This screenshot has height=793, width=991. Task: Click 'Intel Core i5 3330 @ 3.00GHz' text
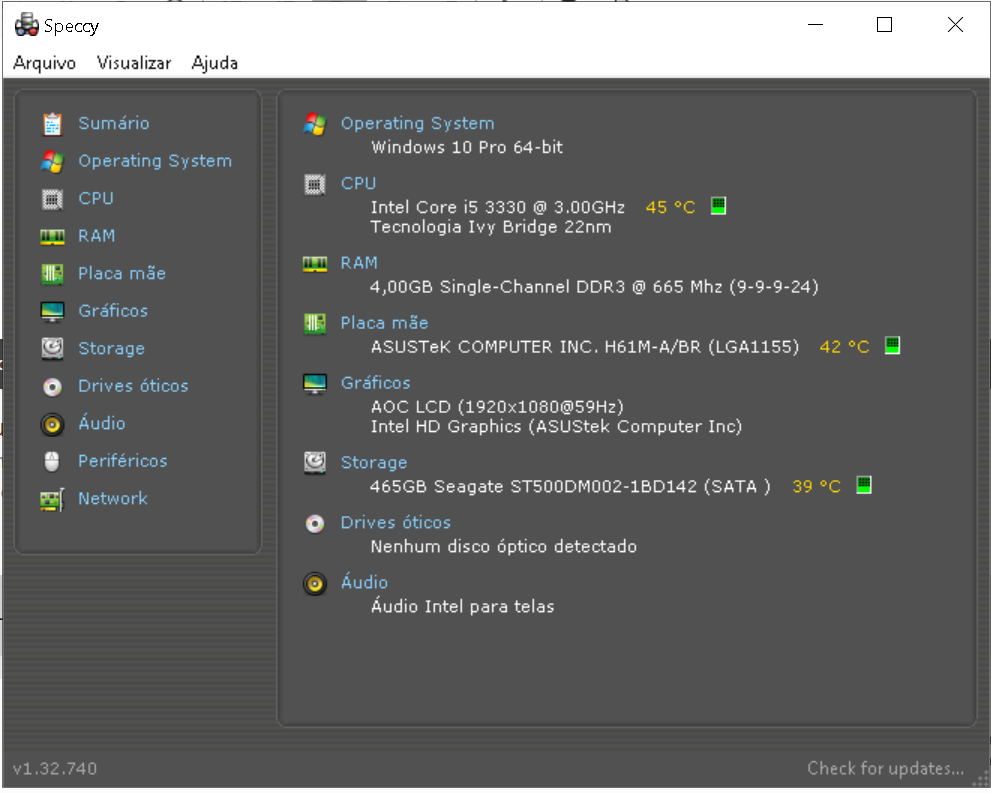(498, 207)
